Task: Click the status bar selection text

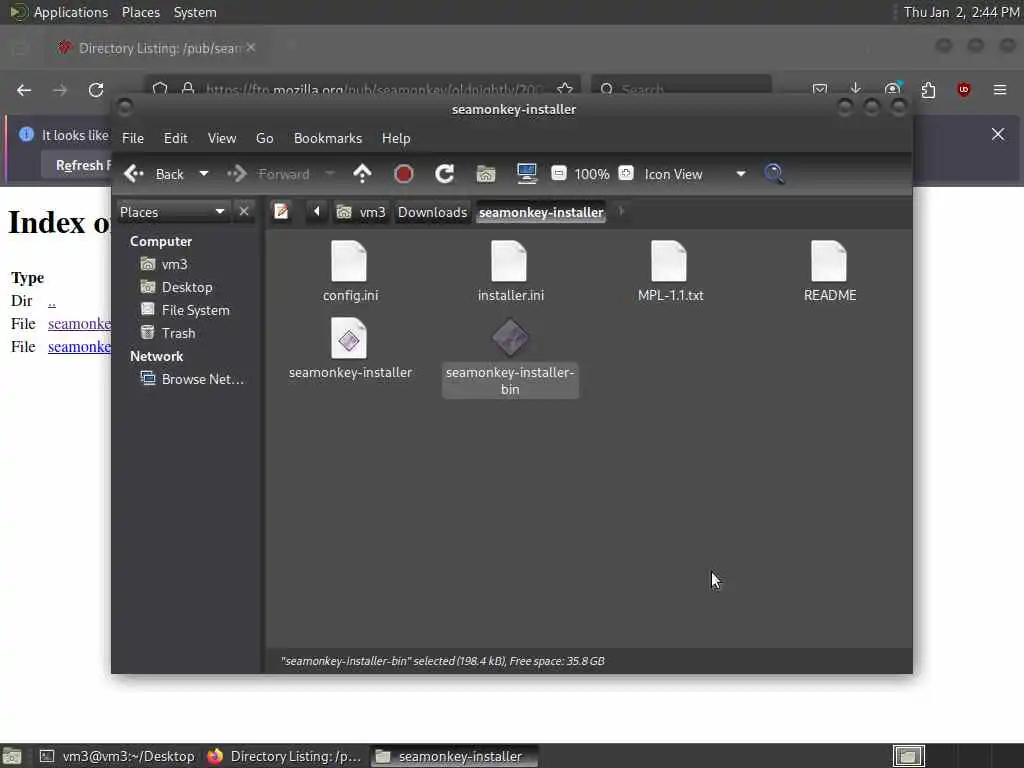Action: click(443, 661)
